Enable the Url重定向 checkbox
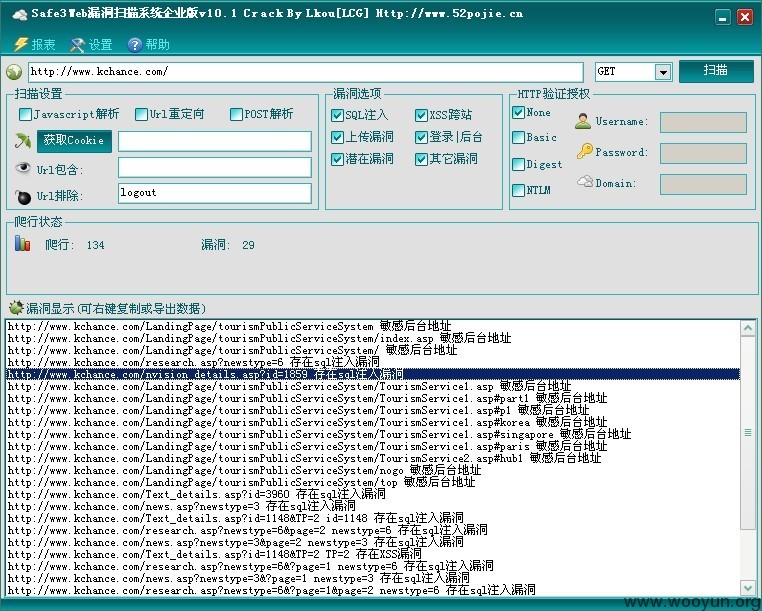Image resolution: width=762 pixels, height=611 pixels. [141, 114]
